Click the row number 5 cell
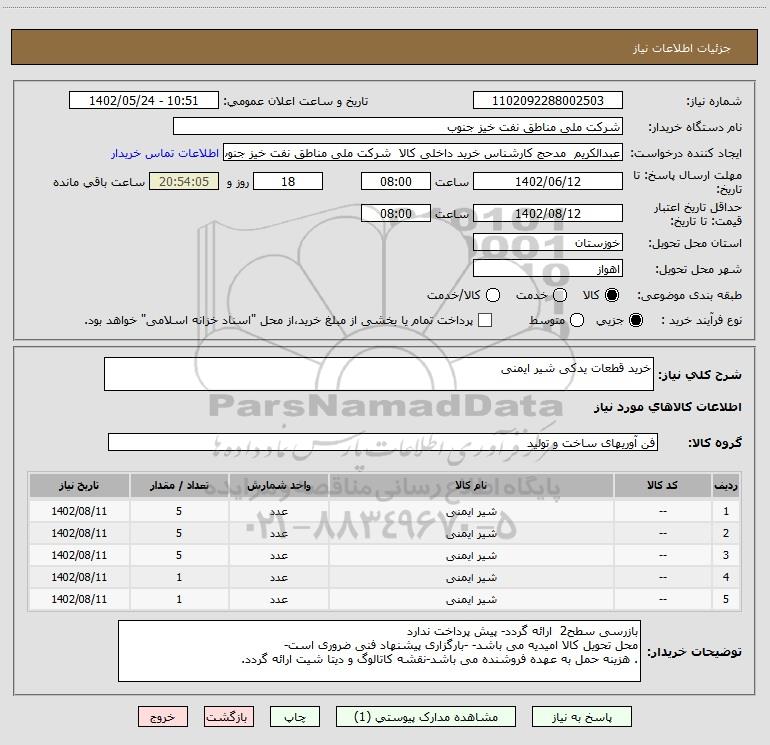The width and height of the screenshot is (770, 745). 726,599
